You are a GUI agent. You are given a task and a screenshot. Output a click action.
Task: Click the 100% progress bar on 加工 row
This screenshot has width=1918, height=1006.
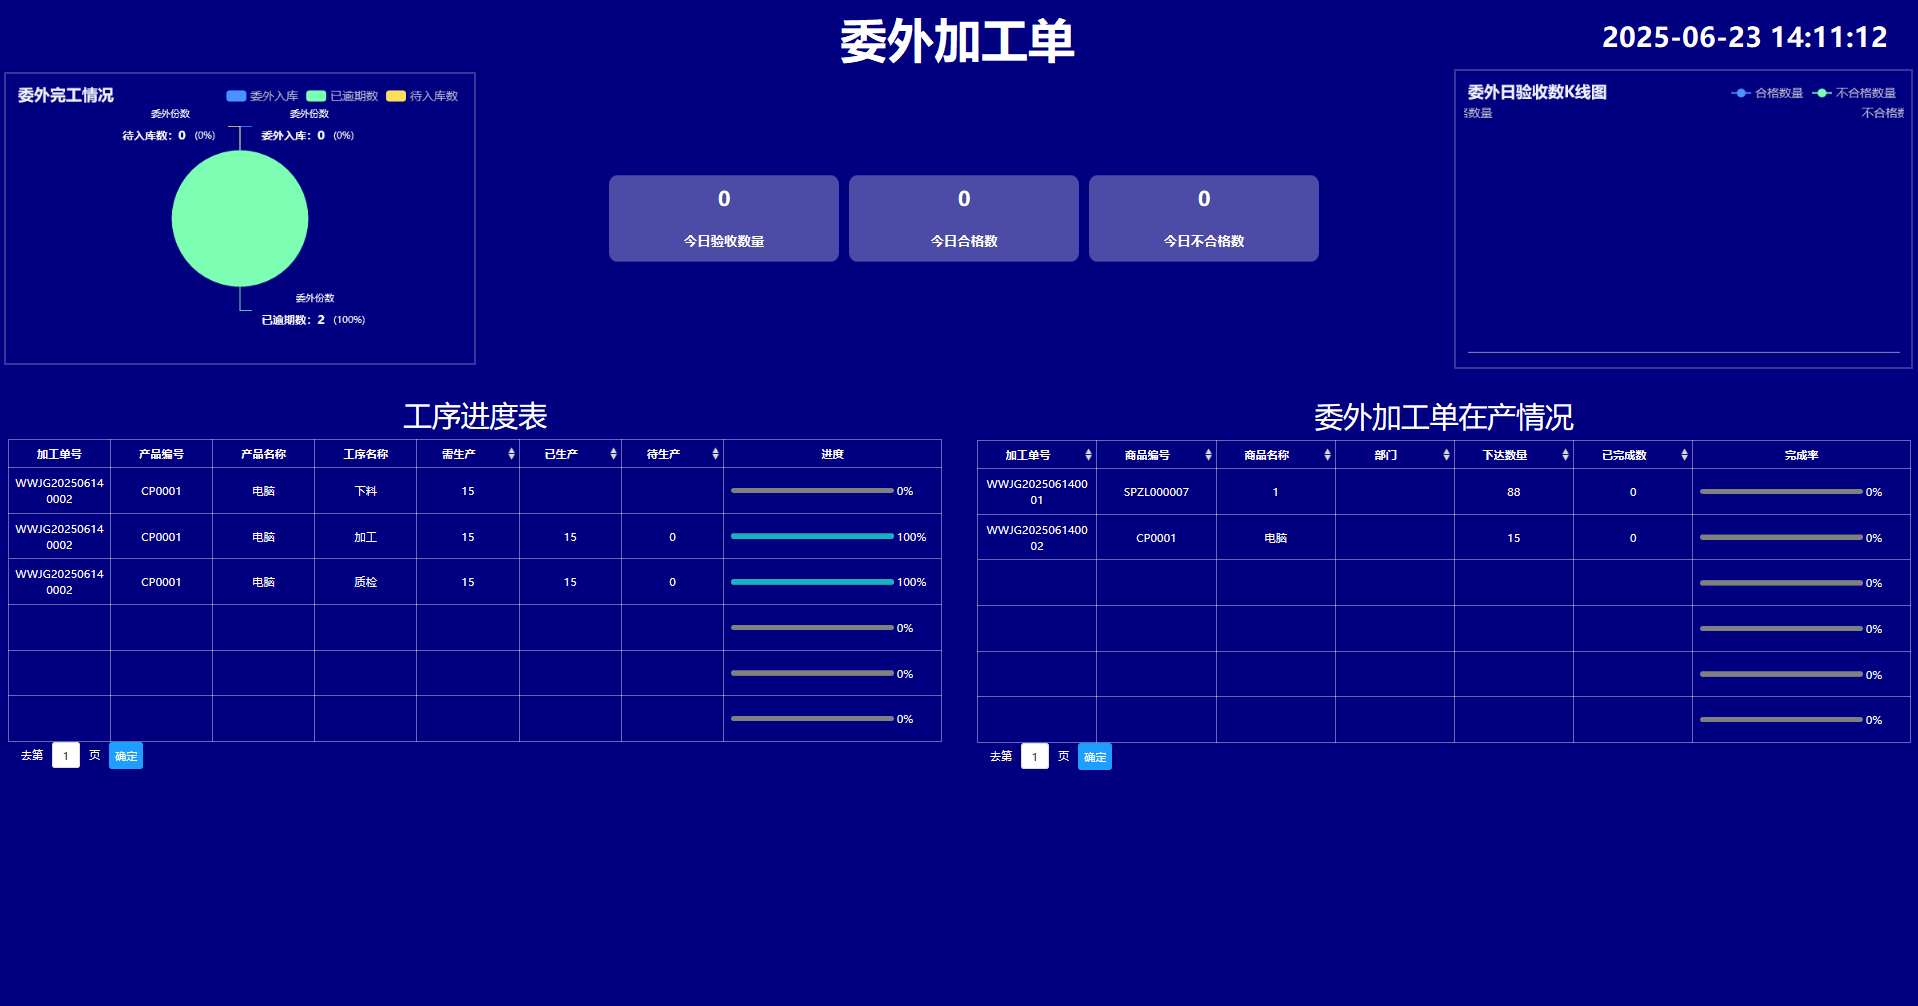point(812,536)
